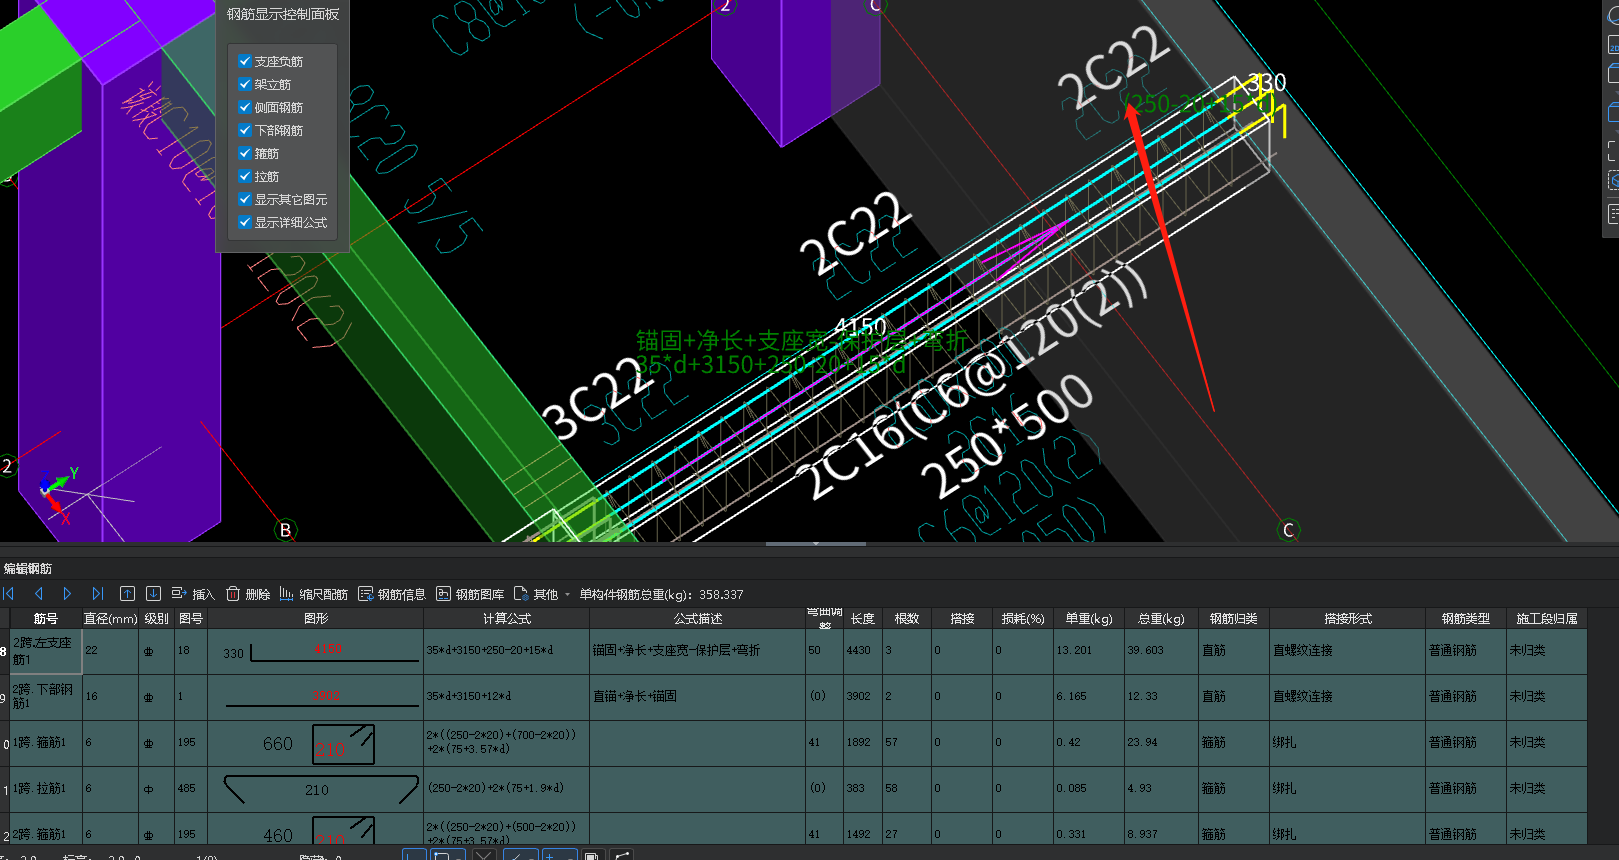Click formula 35*d+3150+12*d cell
The image size is (1619, 860).
click(506, 697)
